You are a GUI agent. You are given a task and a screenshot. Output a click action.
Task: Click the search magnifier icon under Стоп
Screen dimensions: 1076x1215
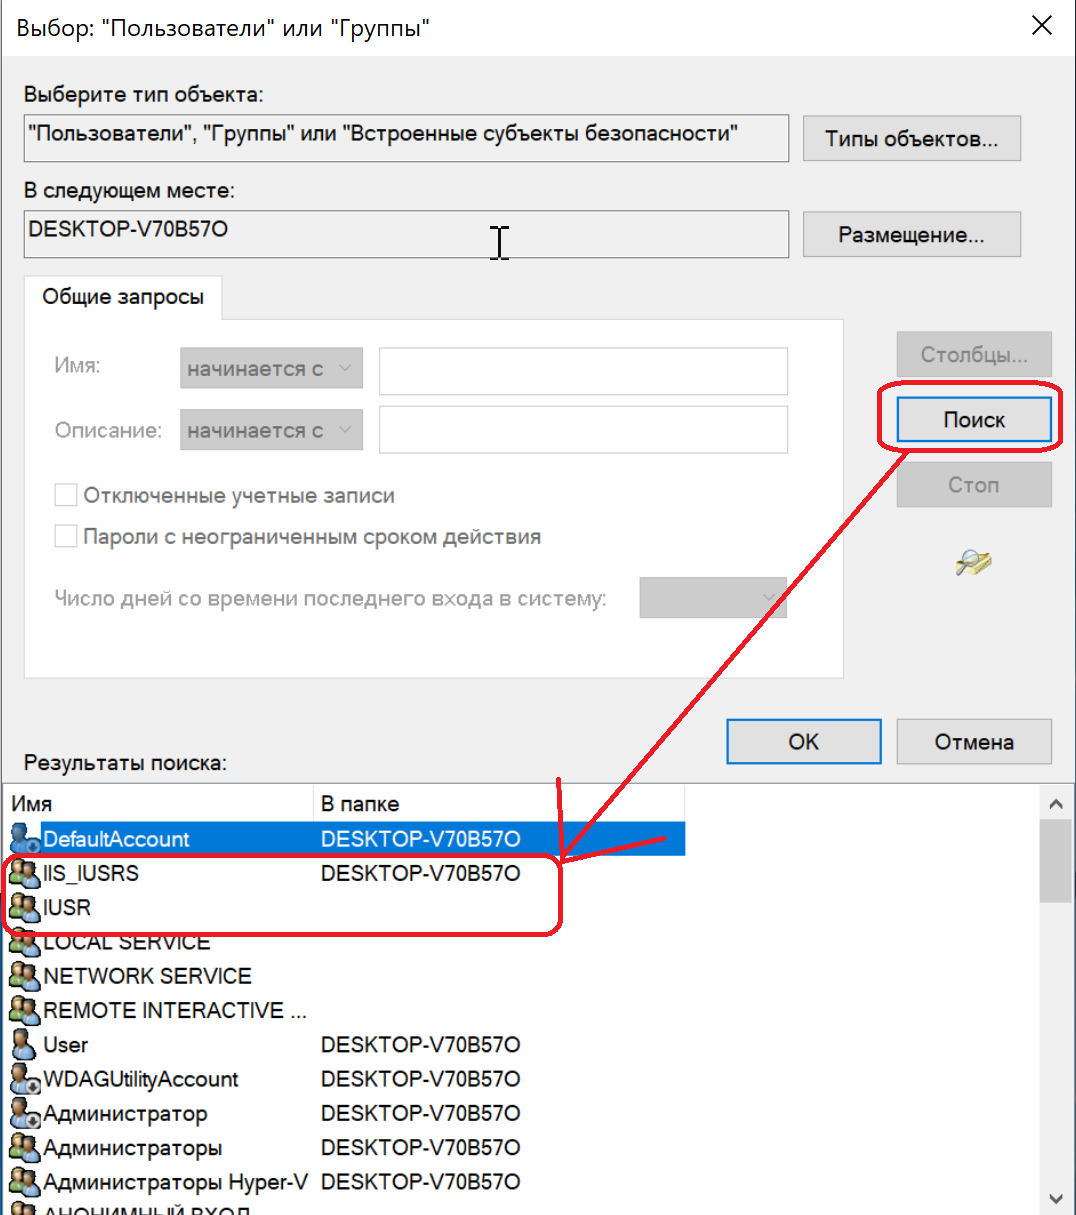tap(973, 563)
